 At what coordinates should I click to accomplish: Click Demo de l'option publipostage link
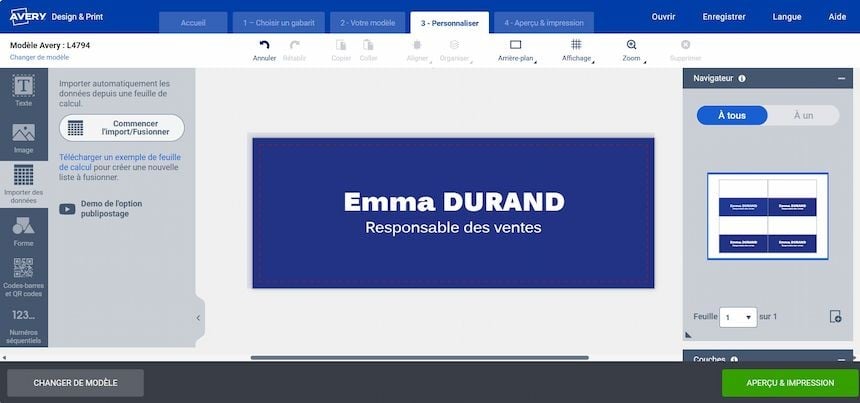(111, 209)
